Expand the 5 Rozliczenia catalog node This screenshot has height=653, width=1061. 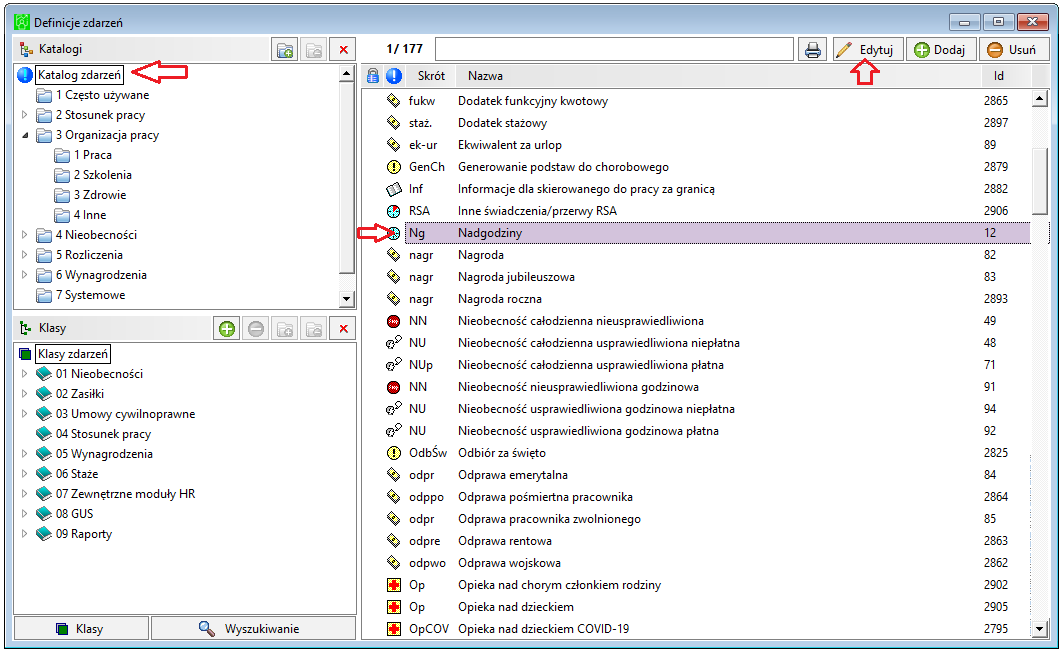[x=25, y=255]
